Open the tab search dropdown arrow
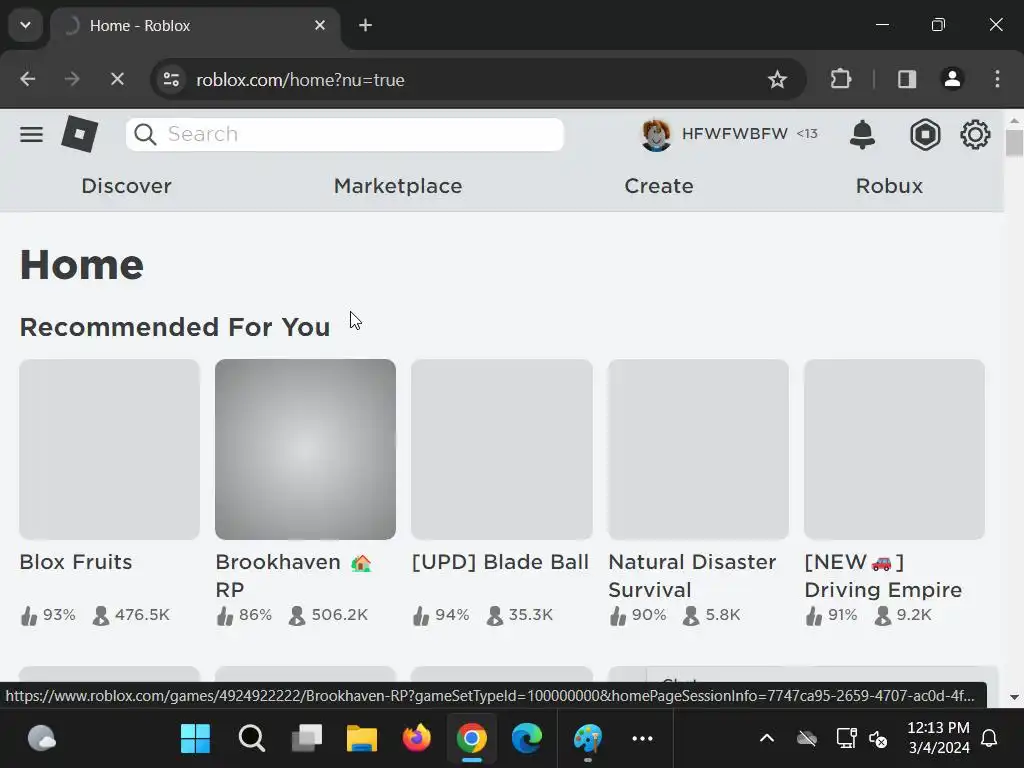The height and width of the screenshot is (768, 1024). click(25, 25)
